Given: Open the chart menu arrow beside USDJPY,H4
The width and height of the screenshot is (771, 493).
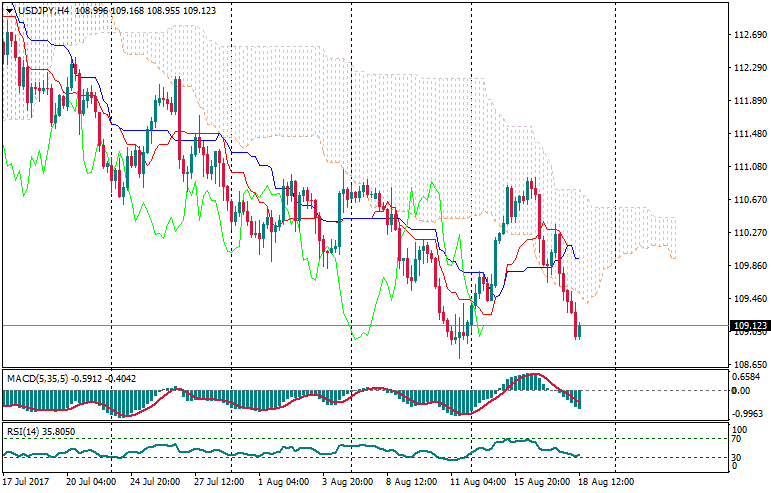Looking at the screenshot, I should click(10, 10).
